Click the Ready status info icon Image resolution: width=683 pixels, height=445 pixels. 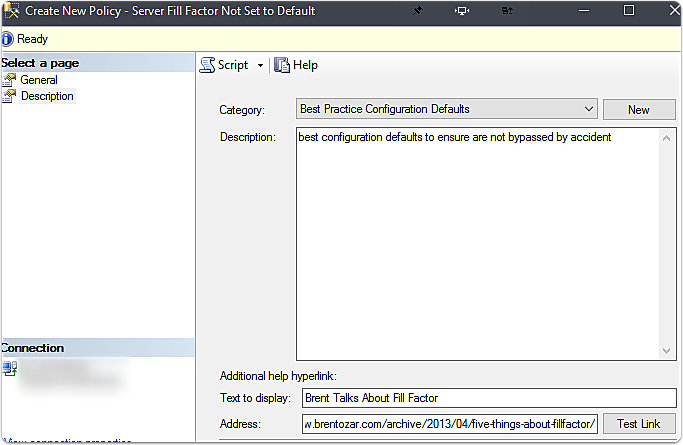coord(7,39)
